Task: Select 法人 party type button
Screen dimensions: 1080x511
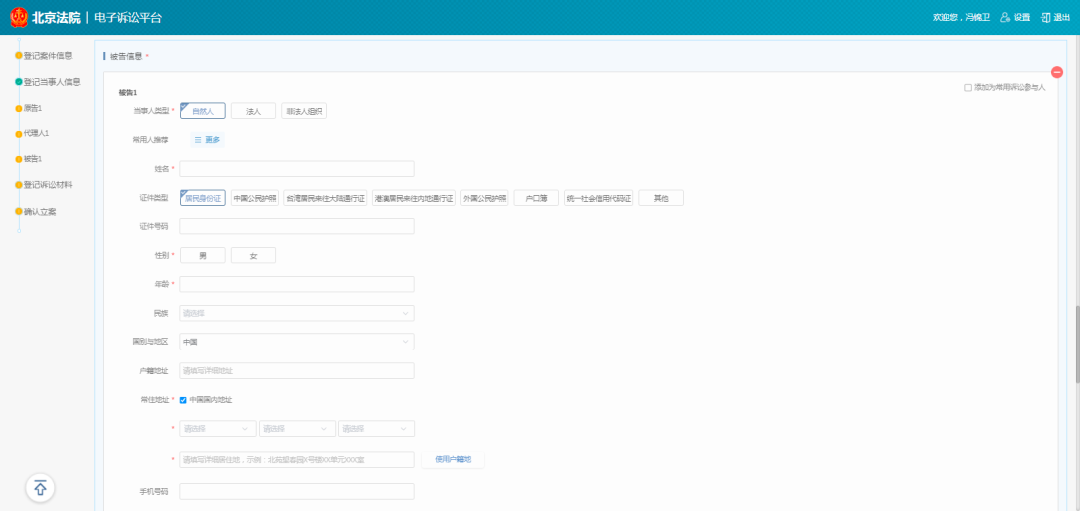Action: point(253,111)
